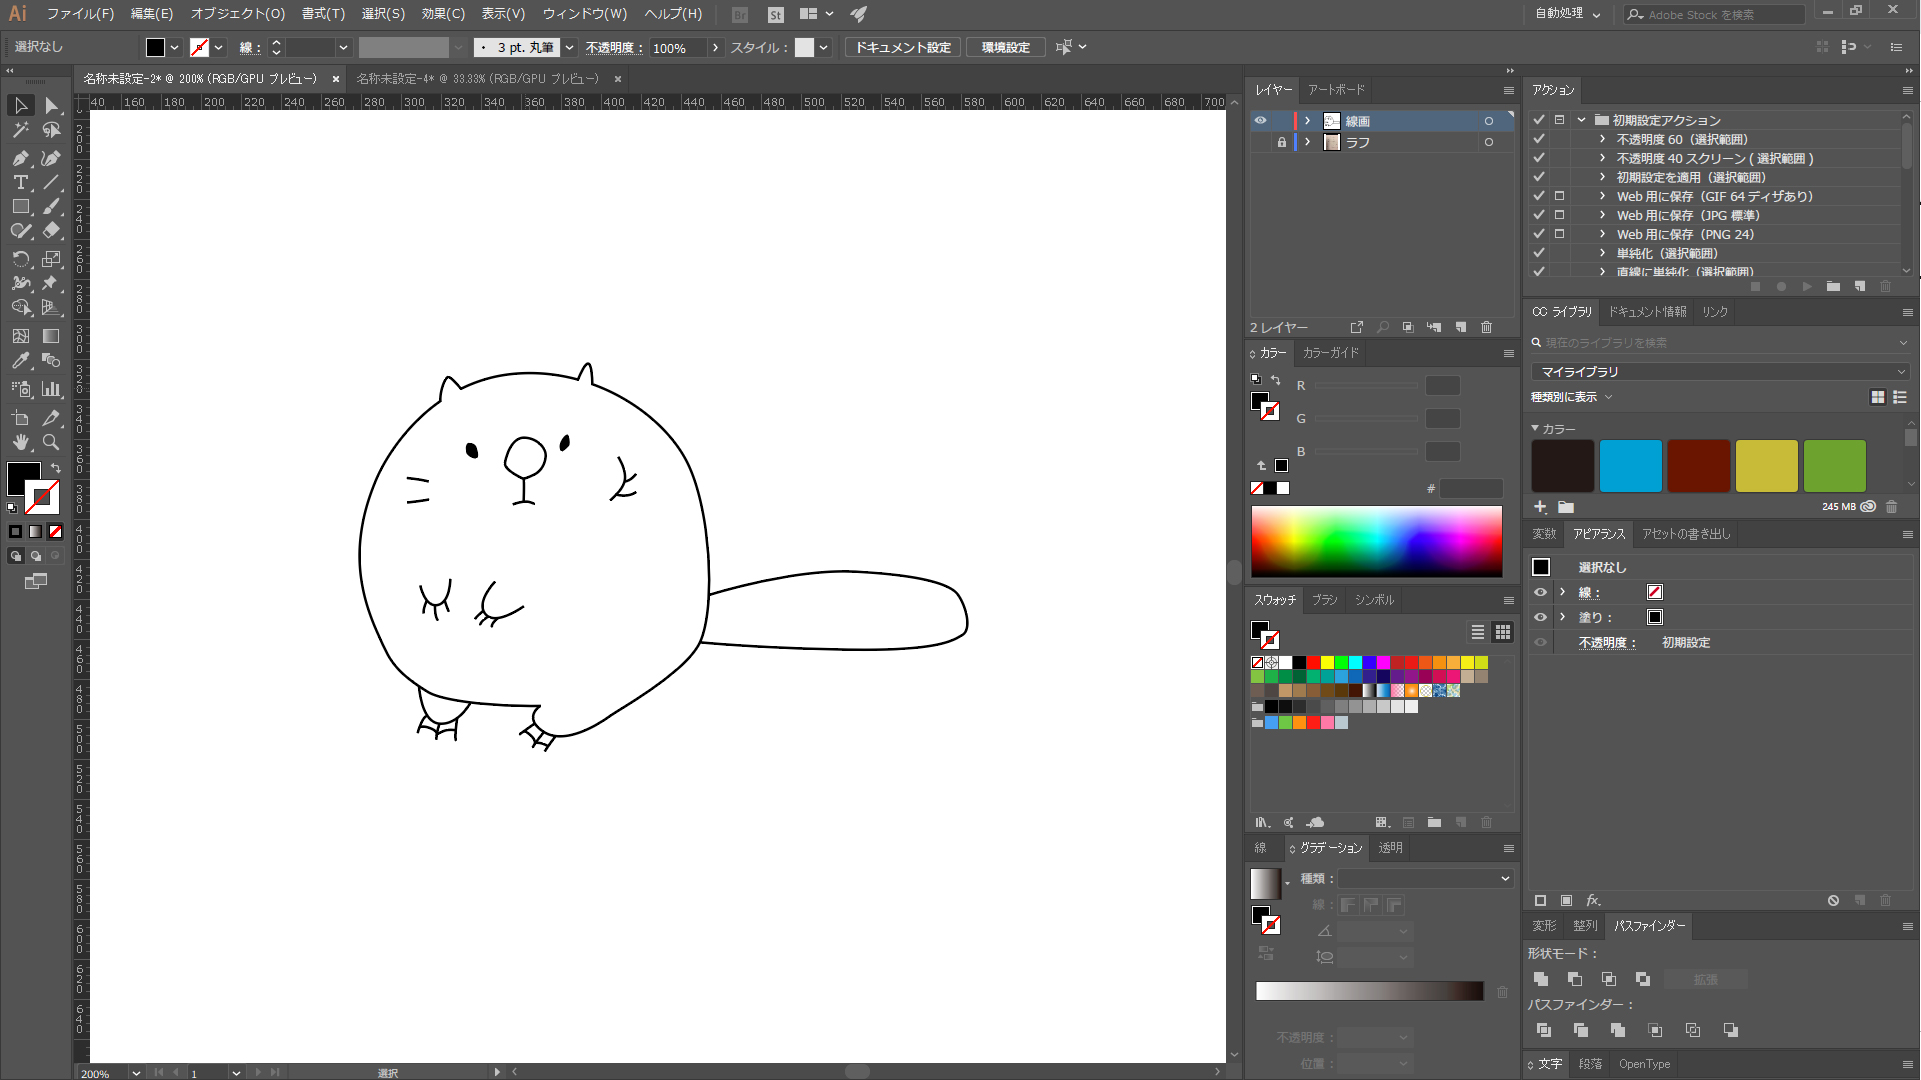Click the 環境設定 button

click(1005, 47)
